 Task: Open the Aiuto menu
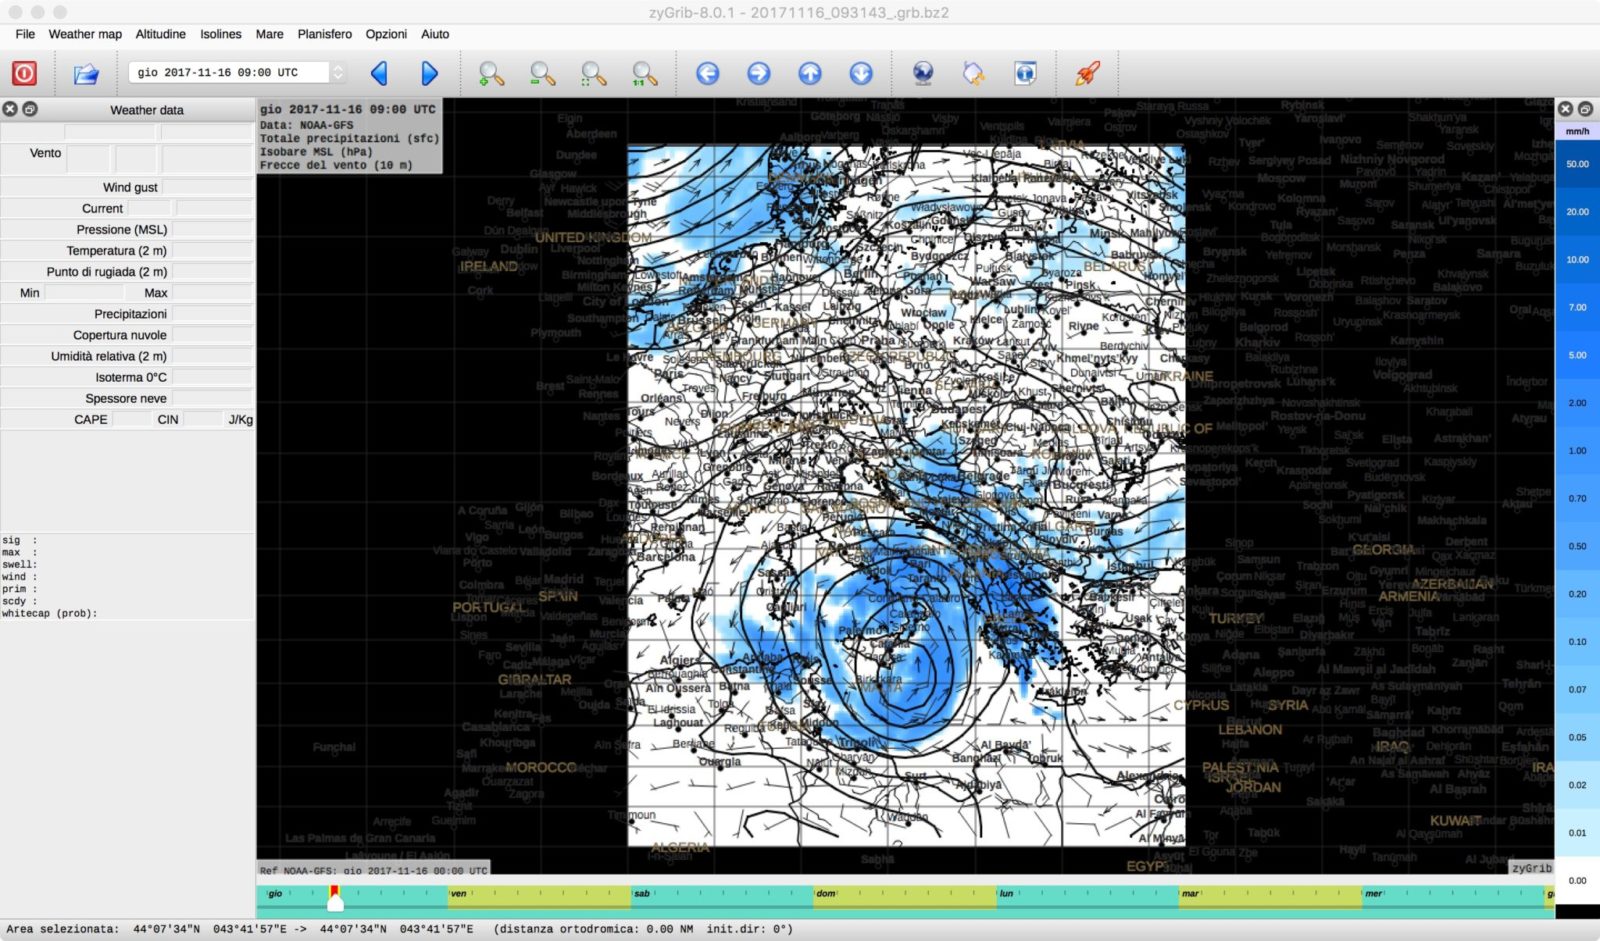tap(435, 34)
